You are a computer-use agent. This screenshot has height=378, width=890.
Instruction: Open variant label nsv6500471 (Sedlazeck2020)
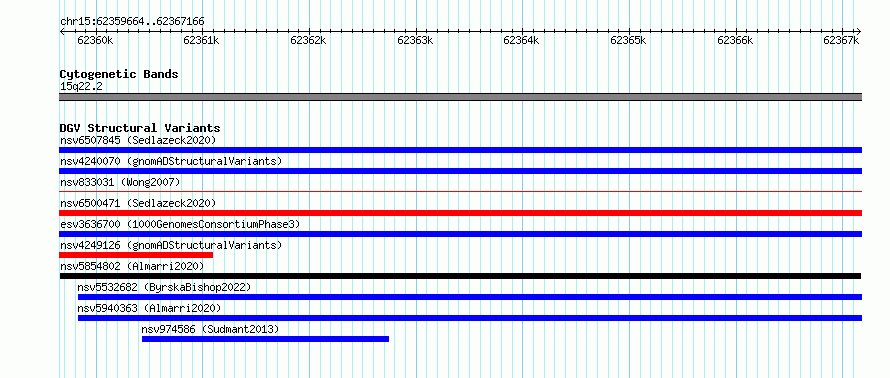pos(138,203)
